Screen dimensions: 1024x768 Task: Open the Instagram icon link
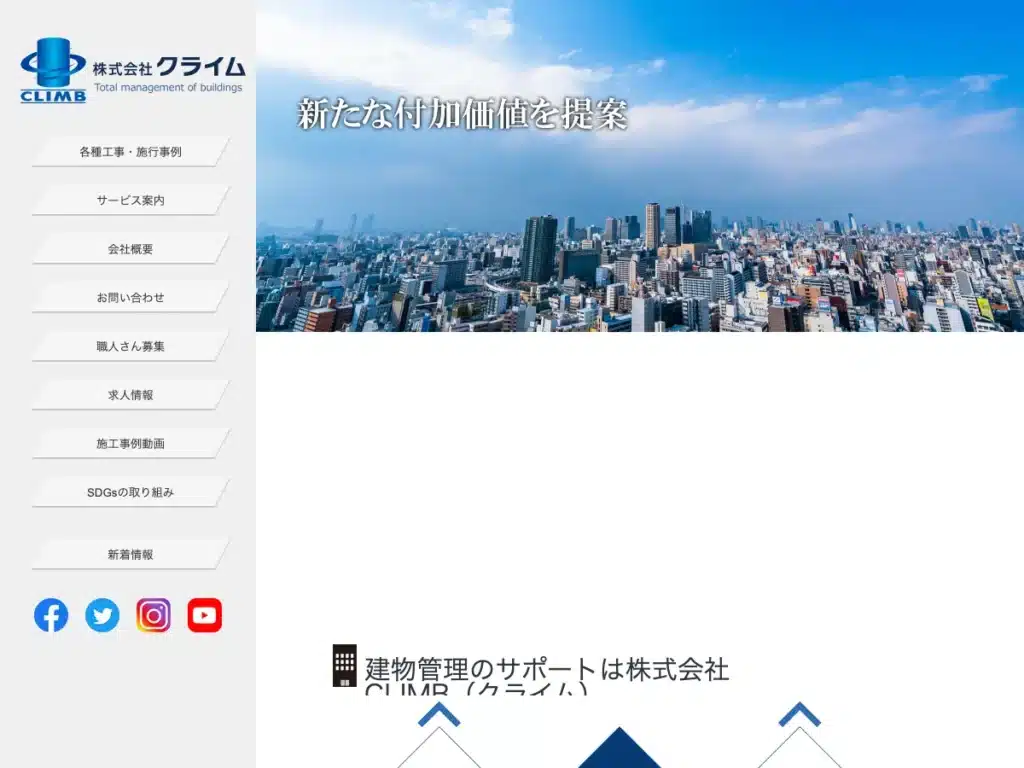(153, 615)
